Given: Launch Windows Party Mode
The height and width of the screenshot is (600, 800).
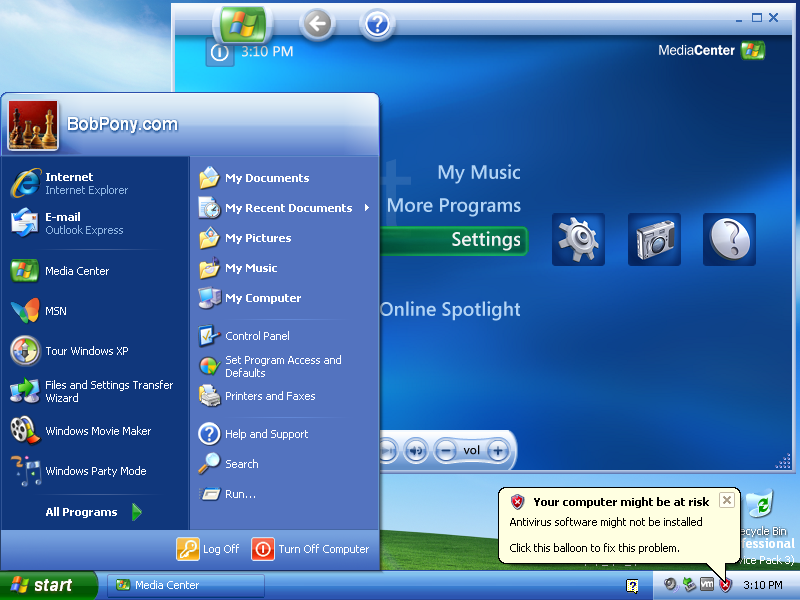Looking at the screenshot, I should [x=95, y=471].
